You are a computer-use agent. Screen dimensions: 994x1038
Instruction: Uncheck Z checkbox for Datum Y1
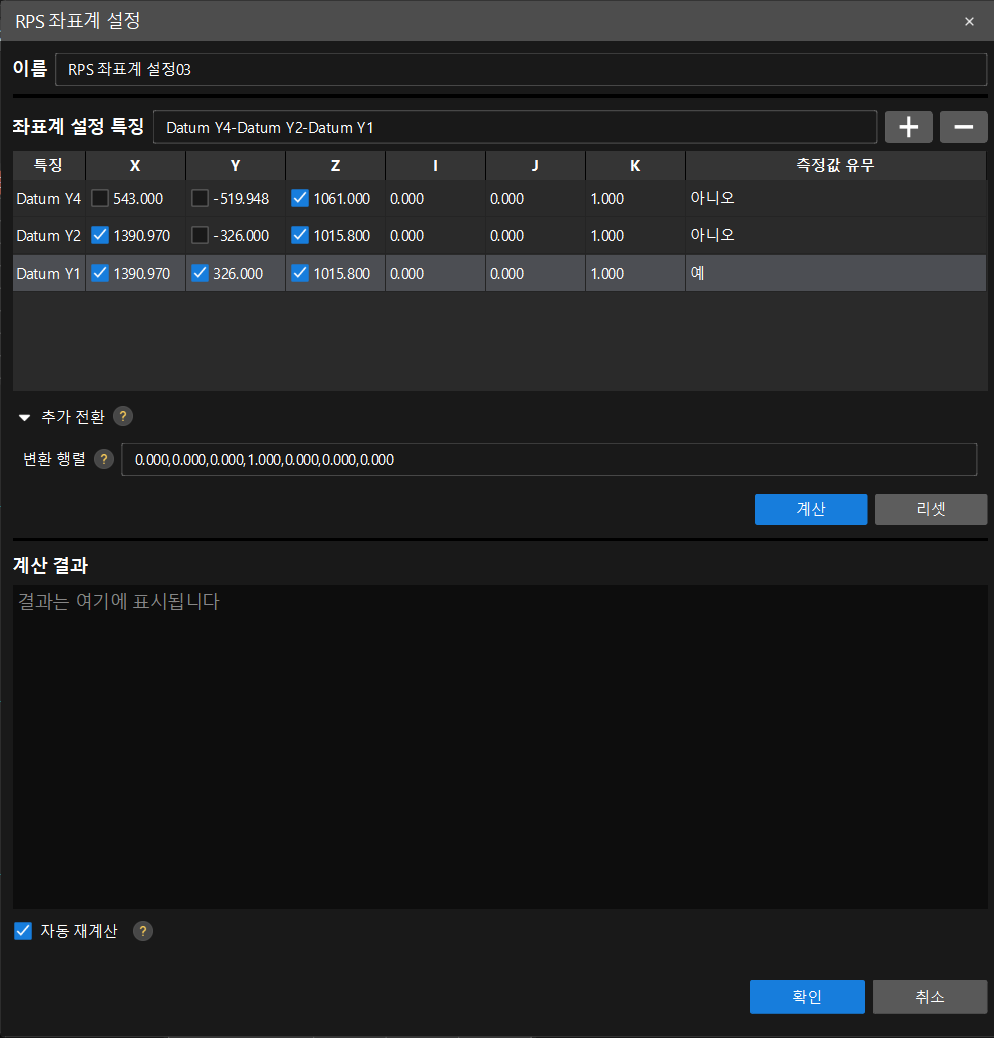[300, 273]
